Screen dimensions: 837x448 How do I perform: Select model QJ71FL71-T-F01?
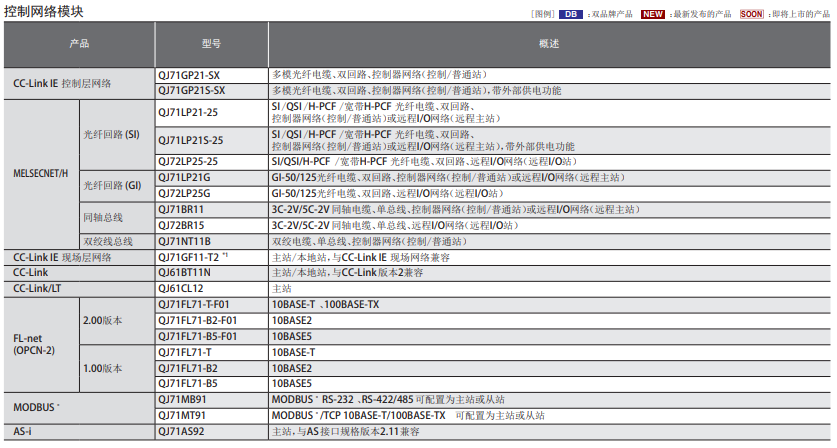coord(193,304)
